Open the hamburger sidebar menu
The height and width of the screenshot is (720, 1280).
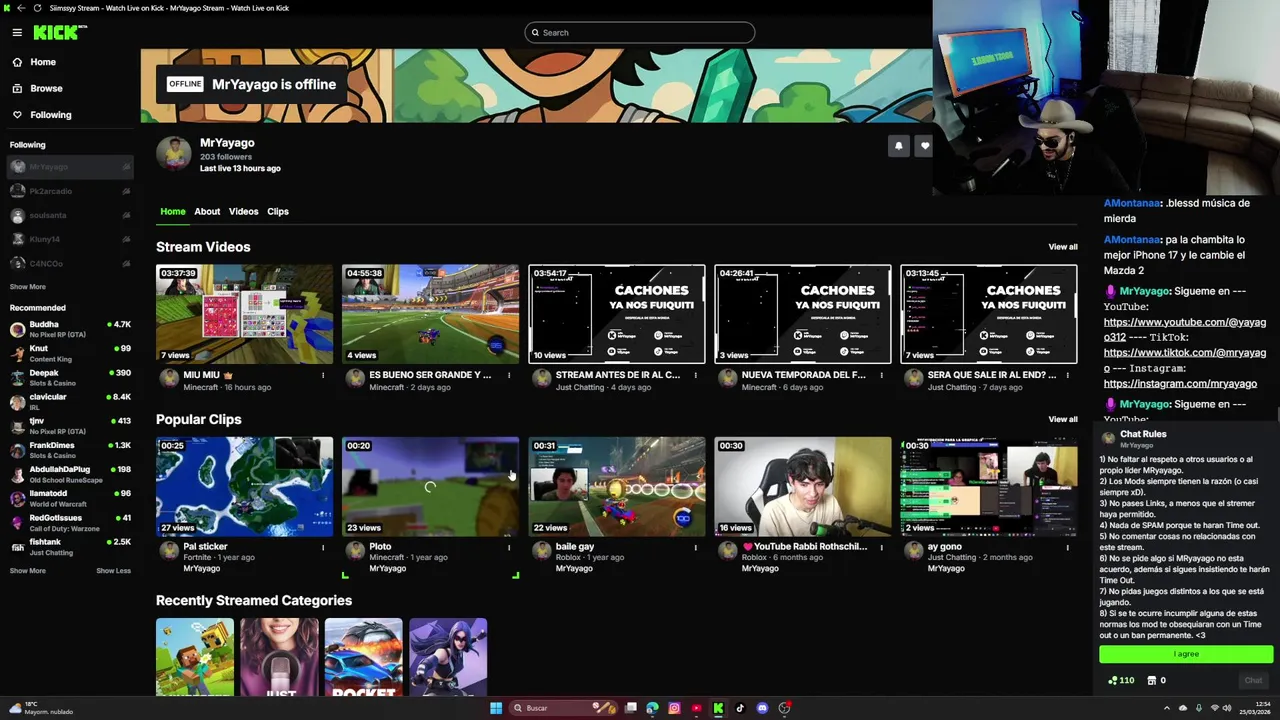point(17,32)
